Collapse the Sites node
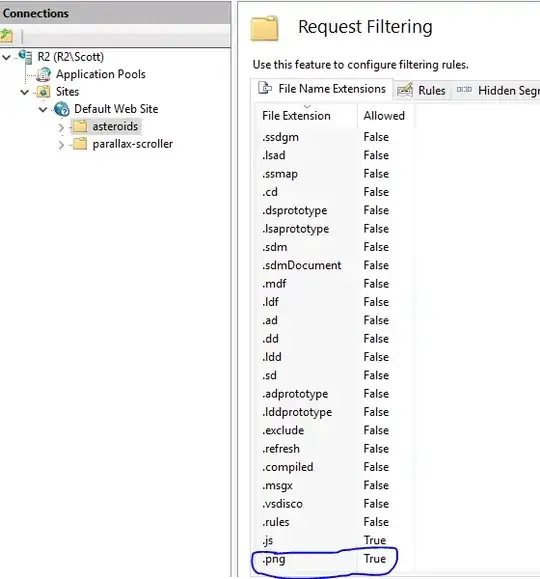540x579 pixels. tap(24, 92)
